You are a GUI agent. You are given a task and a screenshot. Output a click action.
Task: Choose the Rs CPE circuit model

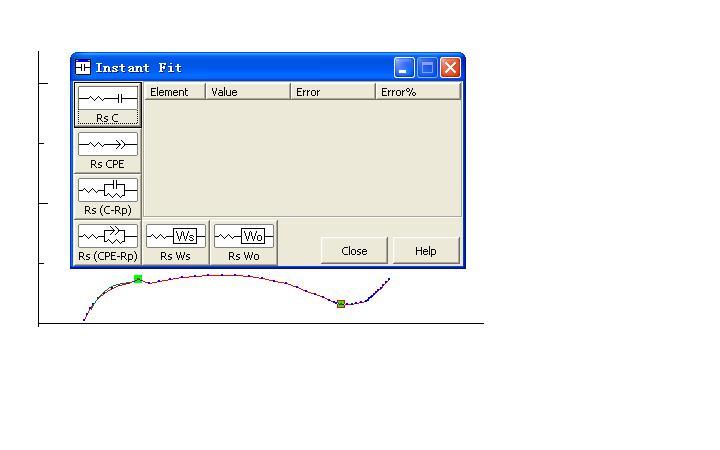point(107,151)
